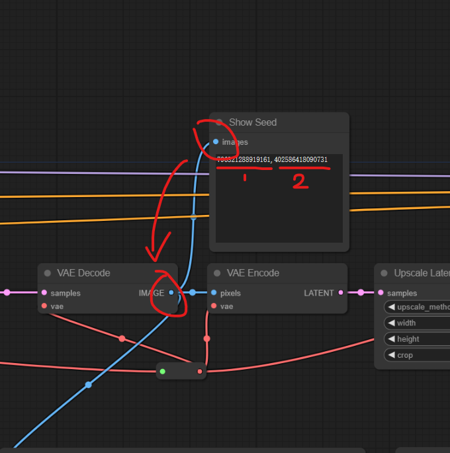Click the 'LATENT' output label in VAE Encode
The width and height of the screenshot is (450, 453).
319,293
